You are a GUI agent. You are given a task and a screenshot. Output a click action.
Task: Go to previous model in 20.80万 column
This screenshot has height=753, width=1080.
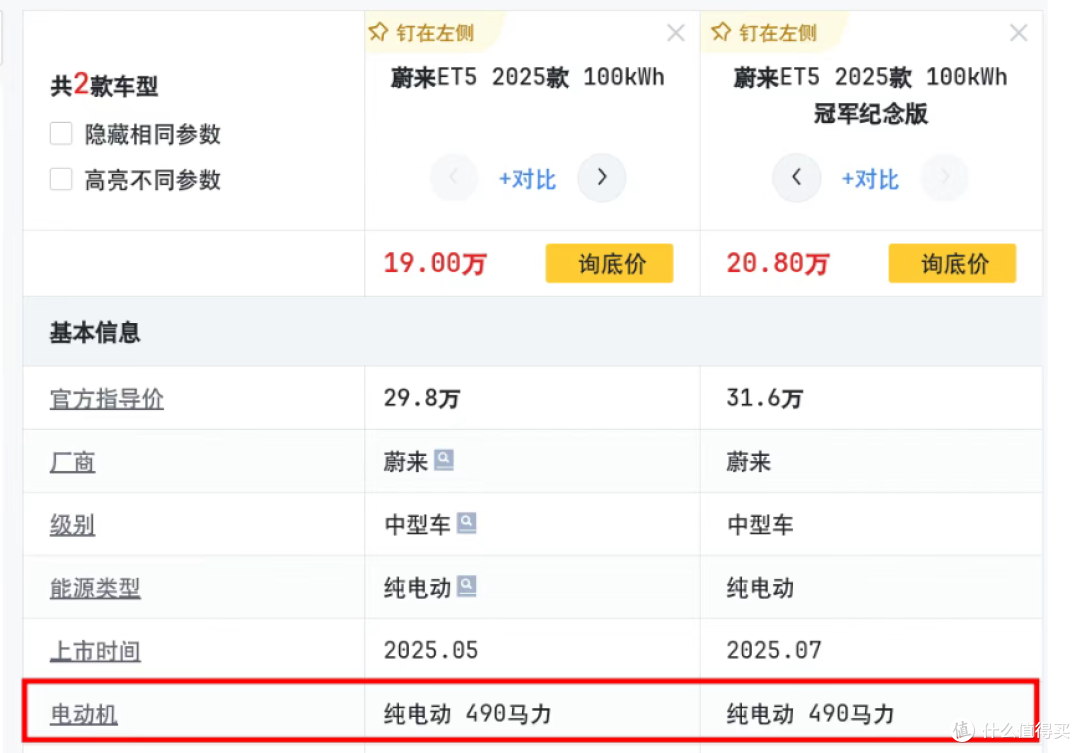pos(796,178)
